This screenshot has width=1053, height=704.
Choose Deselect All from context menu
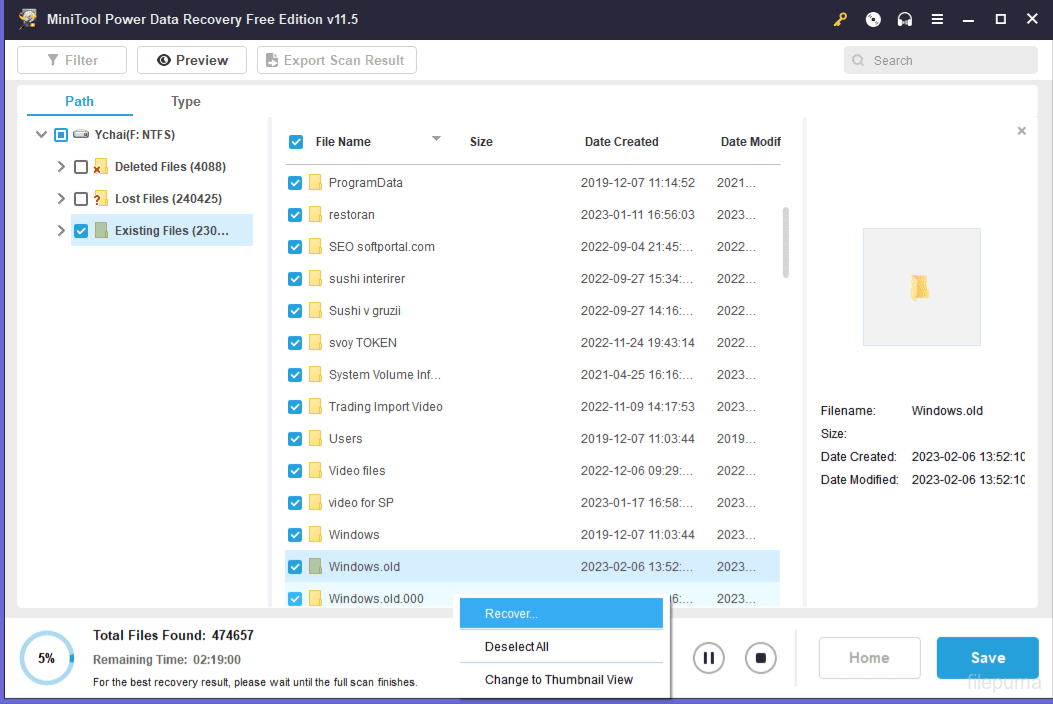tap(561, 646)
